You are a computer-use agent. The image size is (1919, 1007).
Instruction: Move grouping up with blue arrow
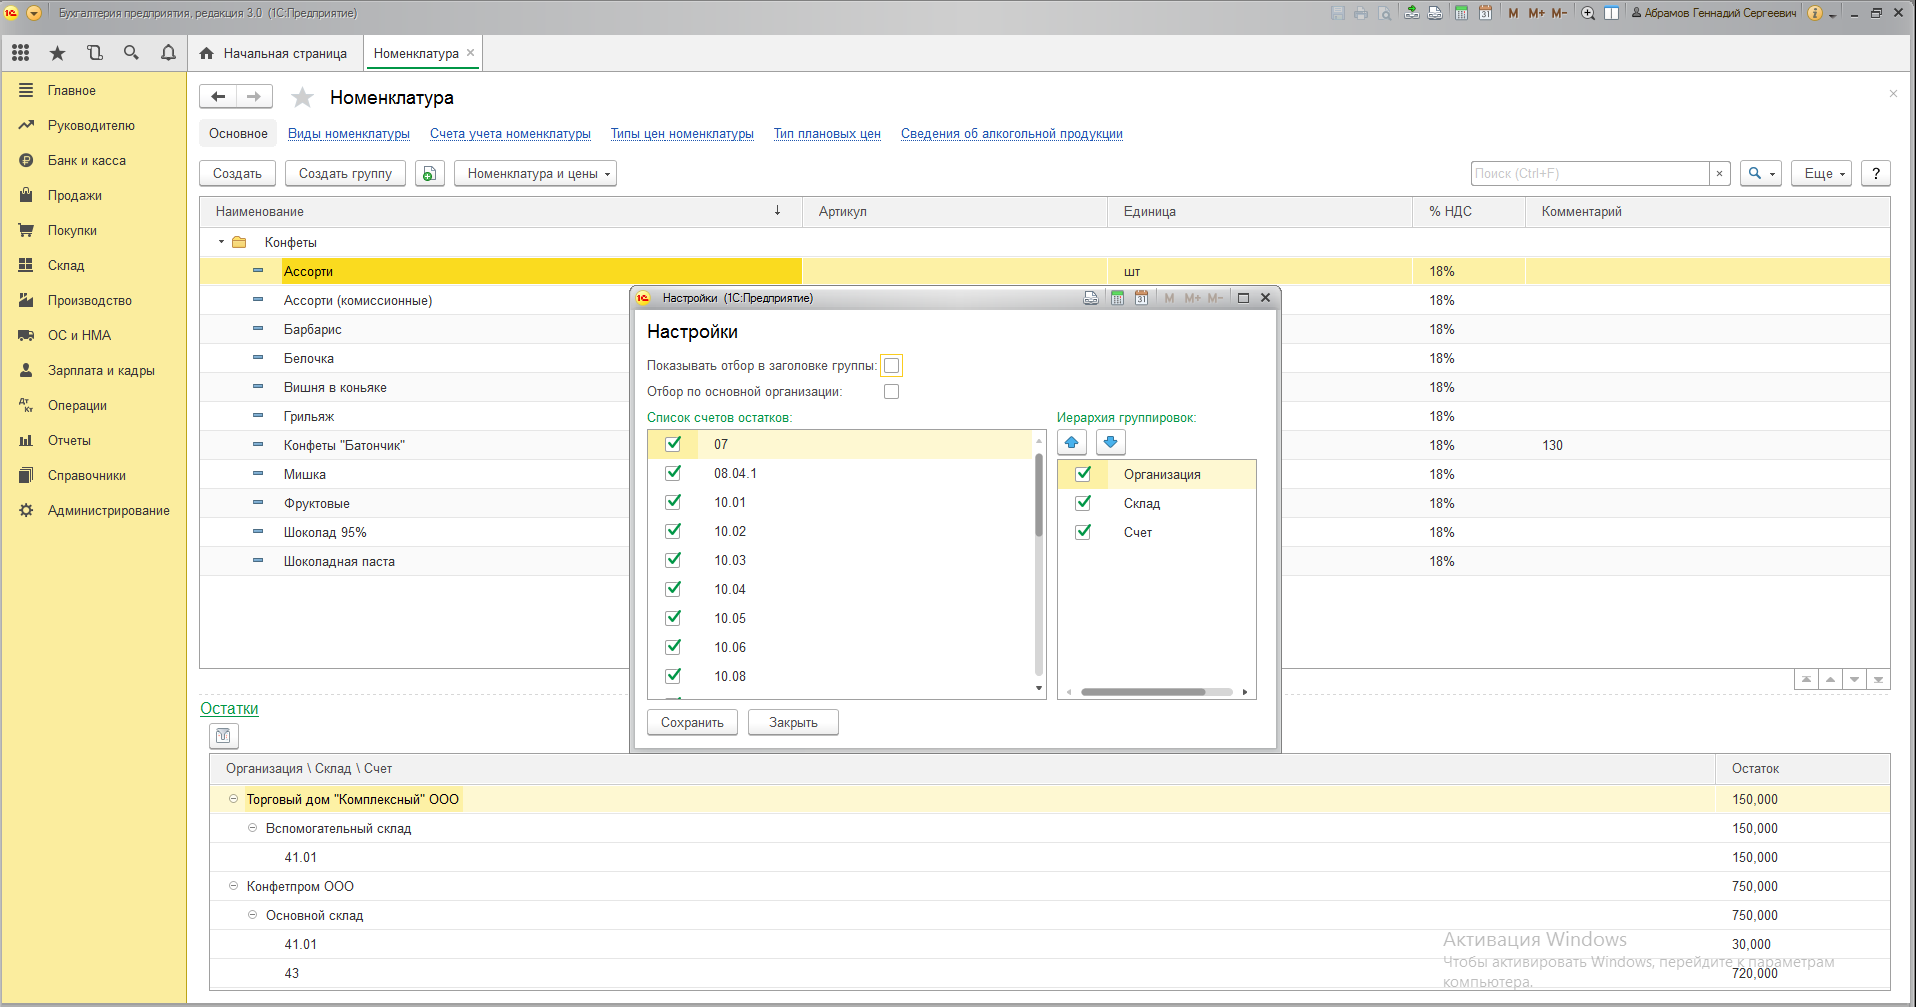click(1072, 442)
